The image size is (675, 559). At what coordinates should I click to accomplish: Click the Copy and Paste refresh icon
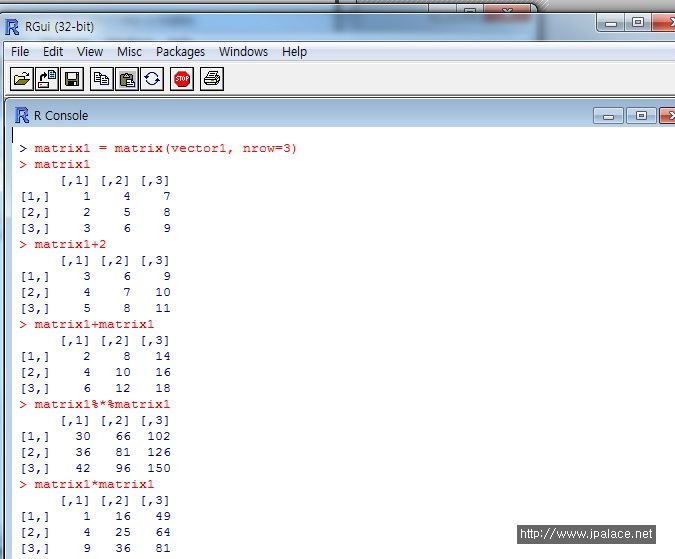[x=152, y=79]
